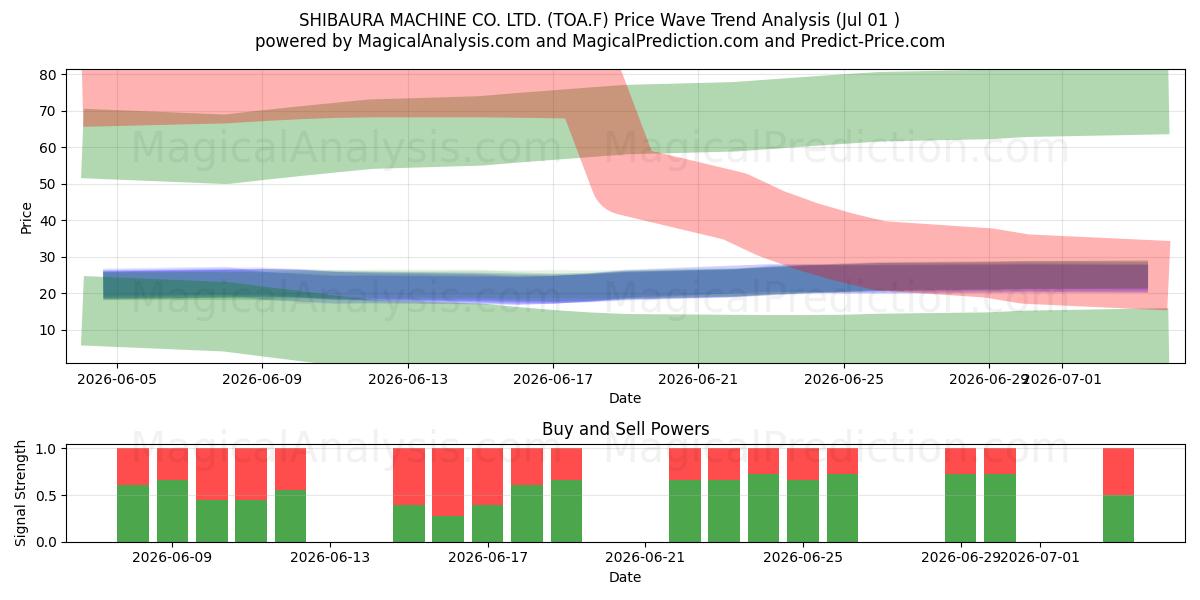The width and height of the screenshot is (1200, 600).
Task: Click the 'Price' y-axis label
Action: [26, 217]
